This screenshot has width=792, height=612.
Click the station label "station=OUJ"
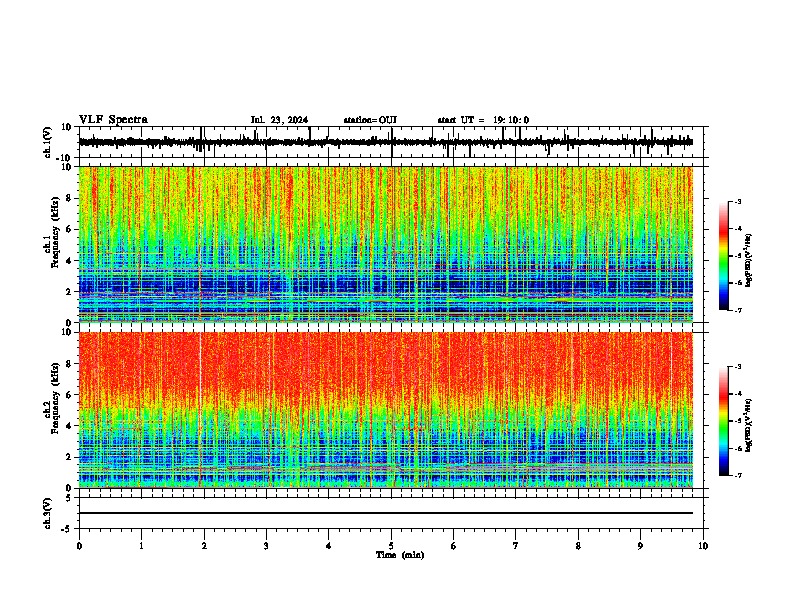point(370,120)
